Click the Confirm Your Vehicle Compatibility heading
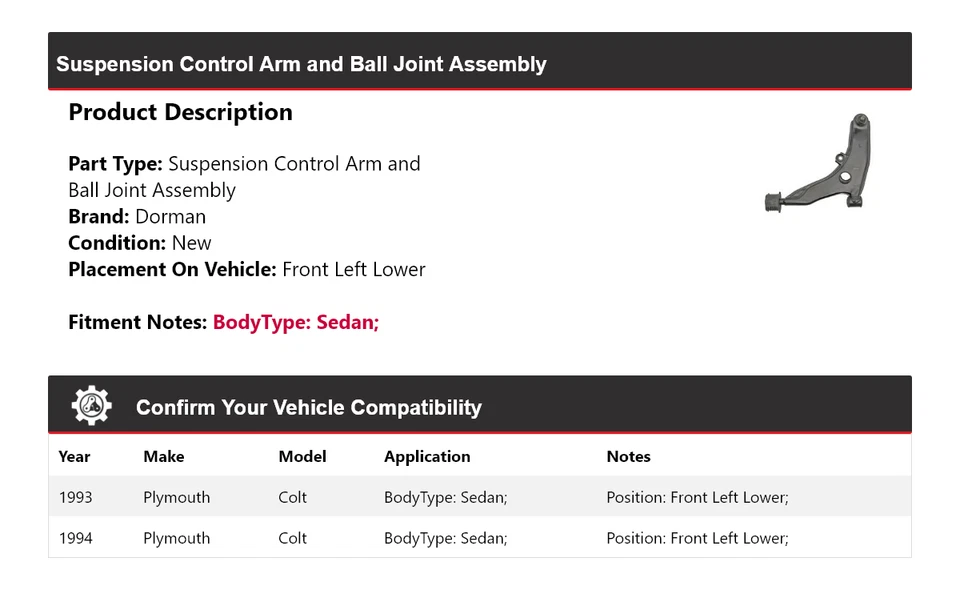The width and height of the screenshot is (960, 590). (x=308, y=408)
